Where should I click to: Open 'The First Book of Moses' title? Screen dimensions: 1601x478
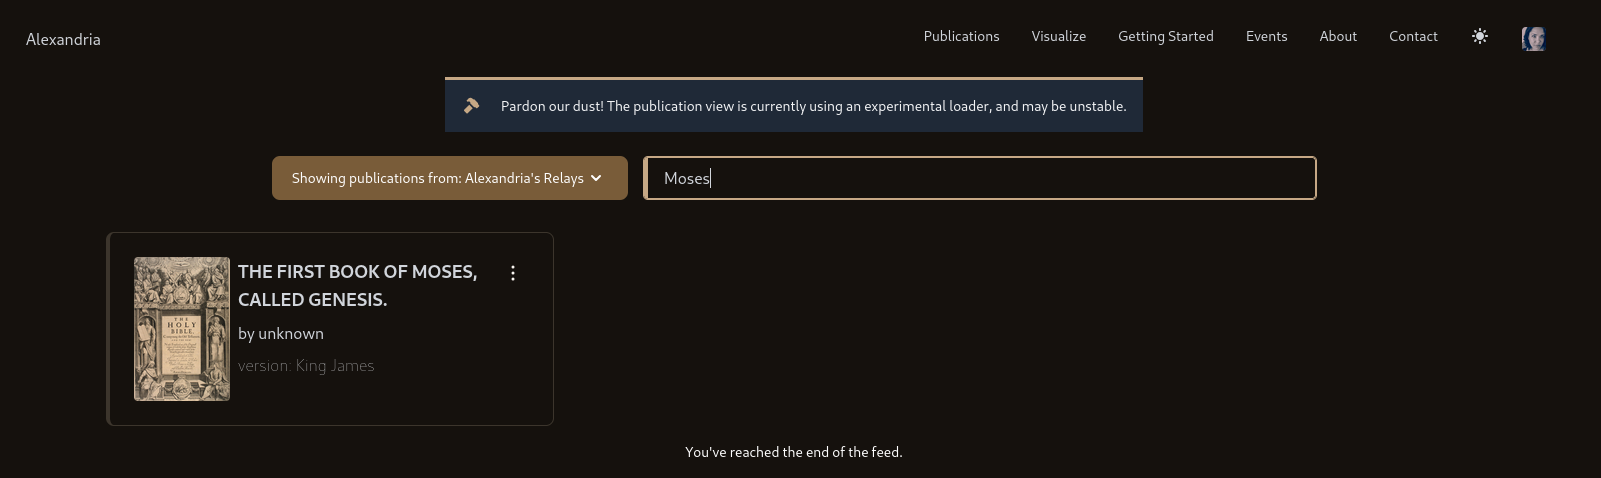click(x=357, y=285)
